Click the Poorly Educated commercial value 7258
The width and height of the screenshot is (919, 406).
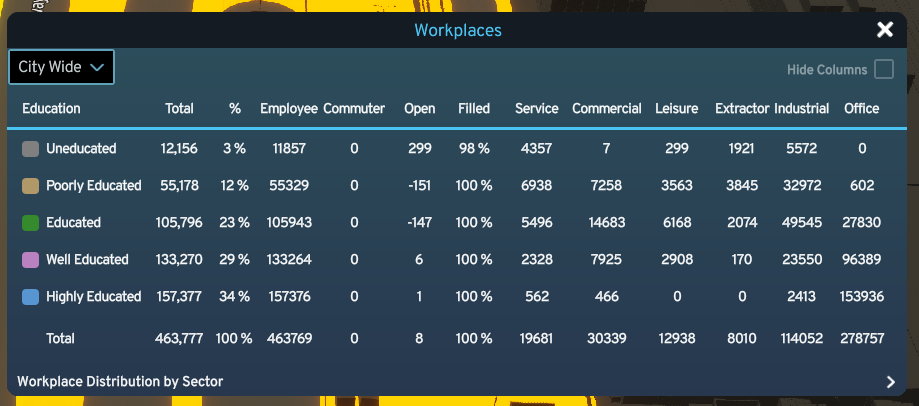607,186
